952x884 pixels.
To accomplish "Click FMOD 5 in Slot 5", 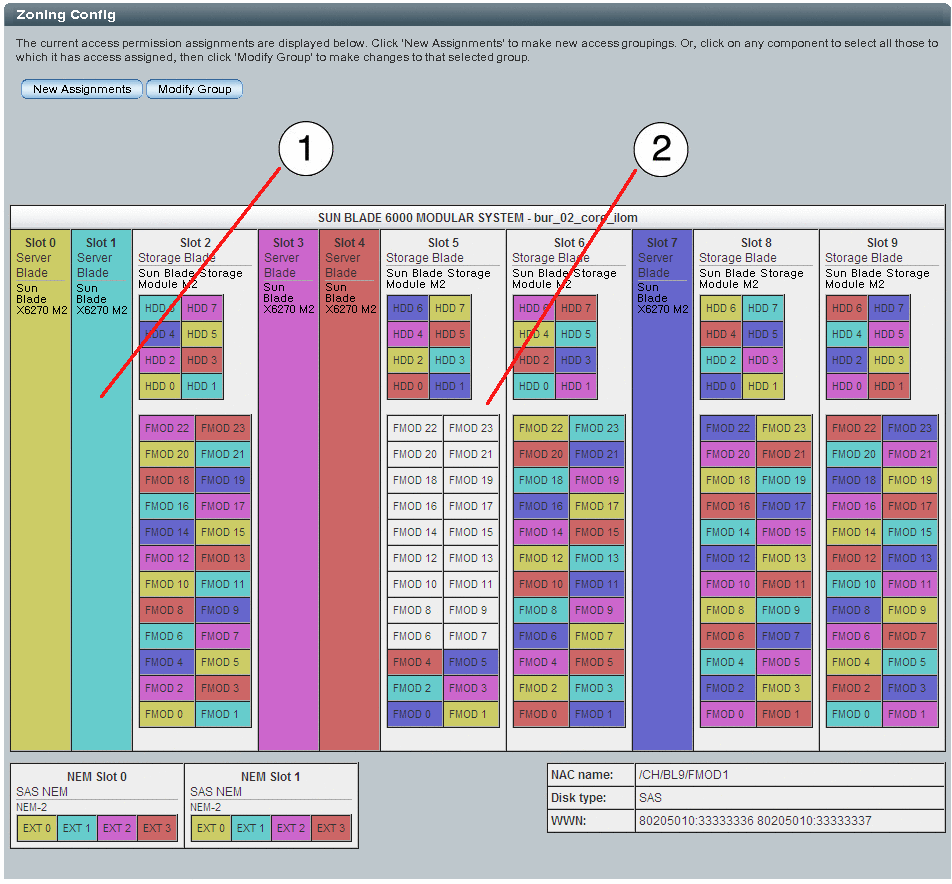I will click(x=471, y=662).
